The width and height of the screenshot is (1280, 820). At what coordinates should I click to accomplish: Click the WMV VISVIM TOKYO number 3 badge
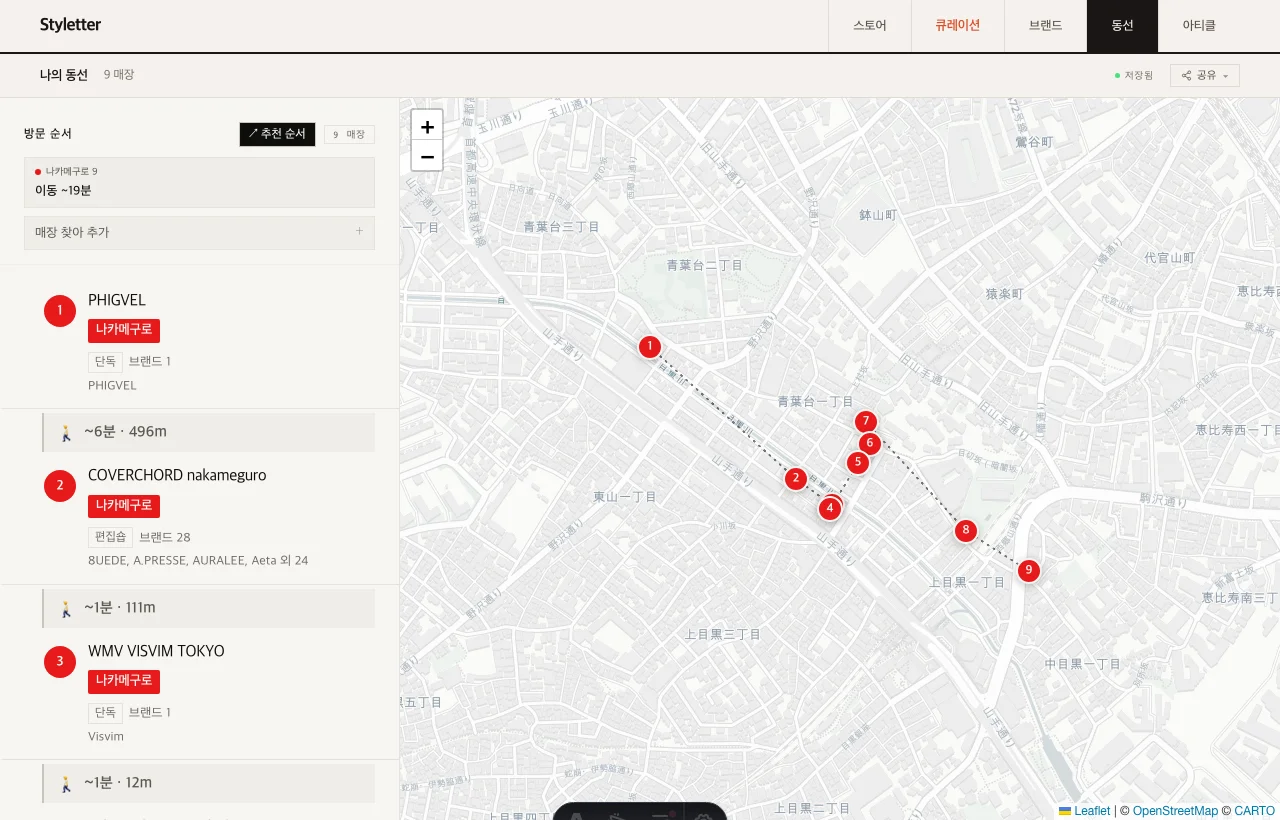[x=60, y=662]
